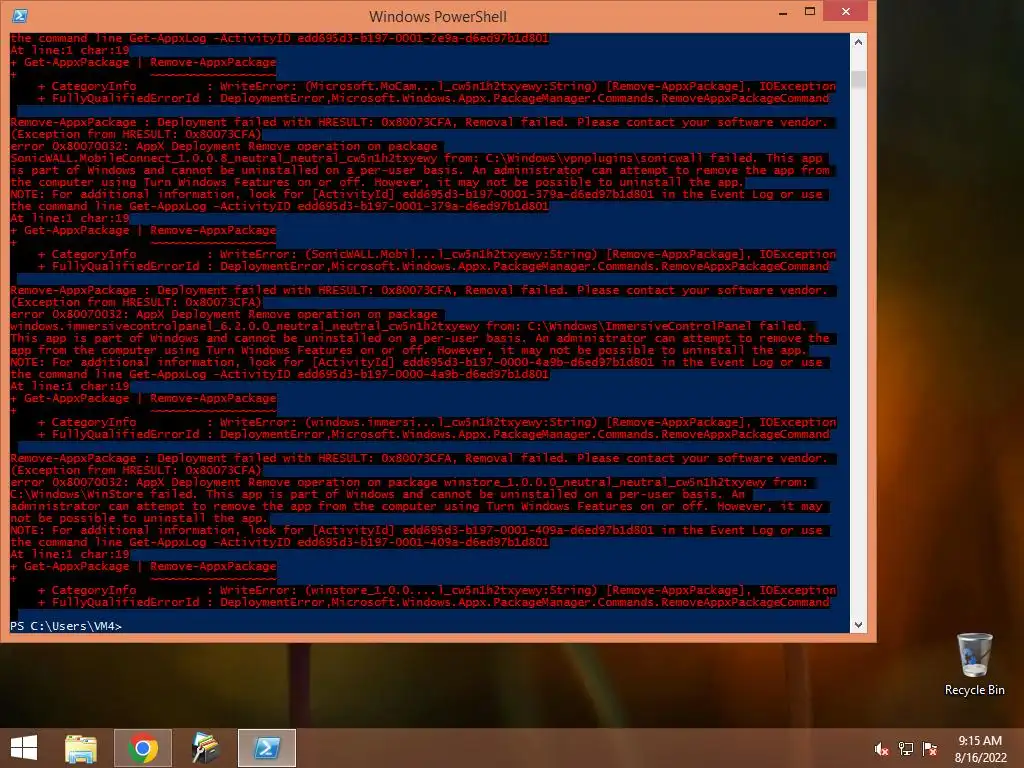The height and width of the screenshot is (768, 1024).
Task: Click the PS C:\Users\VM4> prompt line
Action: [x=66, y=626]
